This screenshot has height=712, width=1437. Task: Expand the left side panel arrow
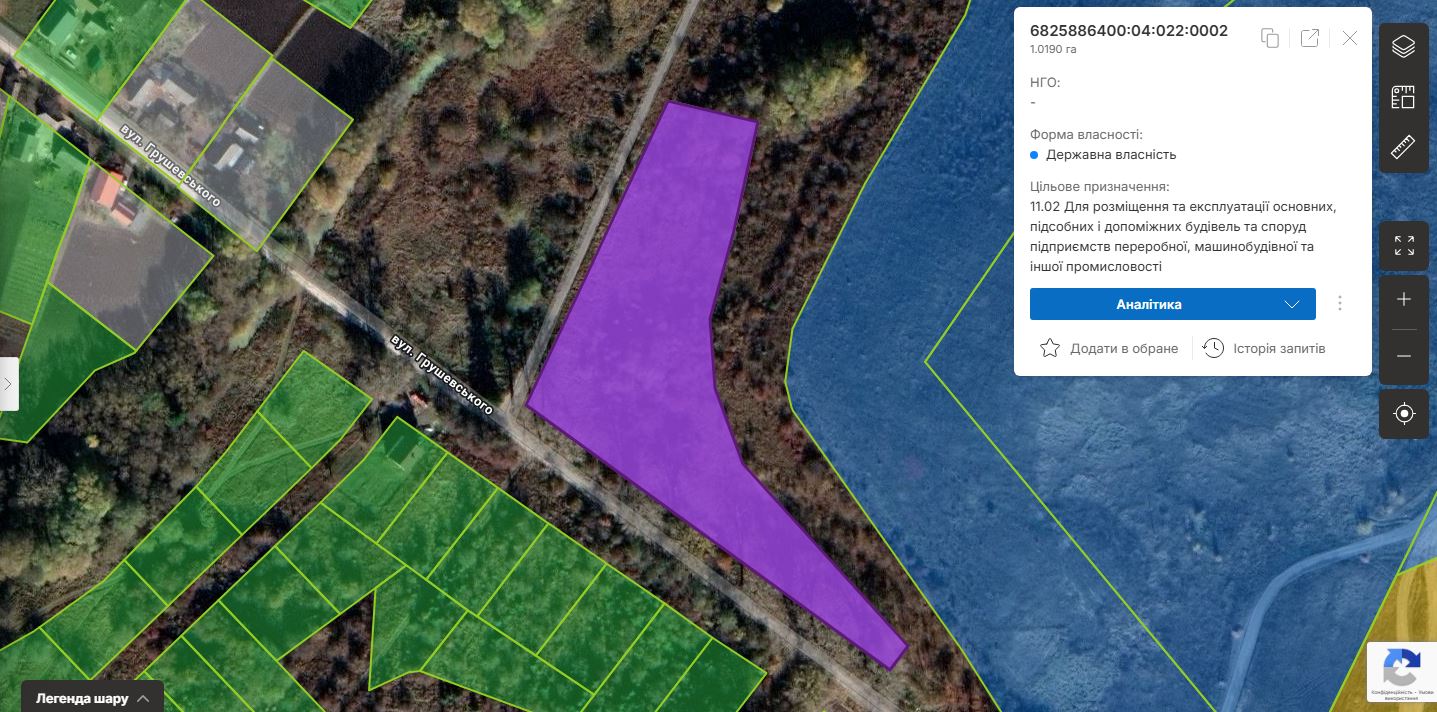[x=8, y=384]
